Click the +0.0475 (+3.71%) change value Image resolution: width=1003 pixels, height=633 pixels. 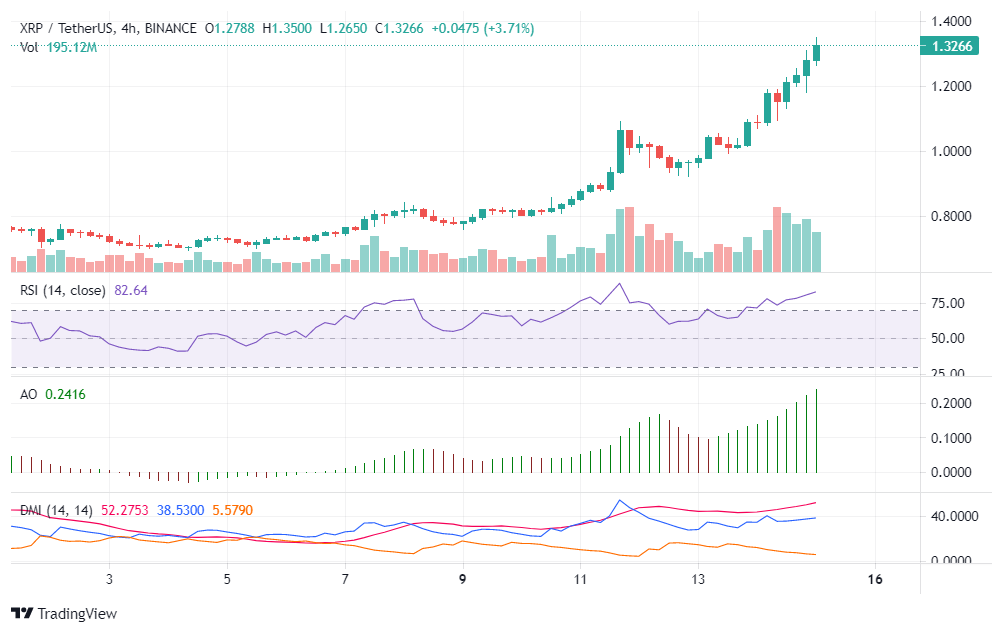[x=482, y=29]
